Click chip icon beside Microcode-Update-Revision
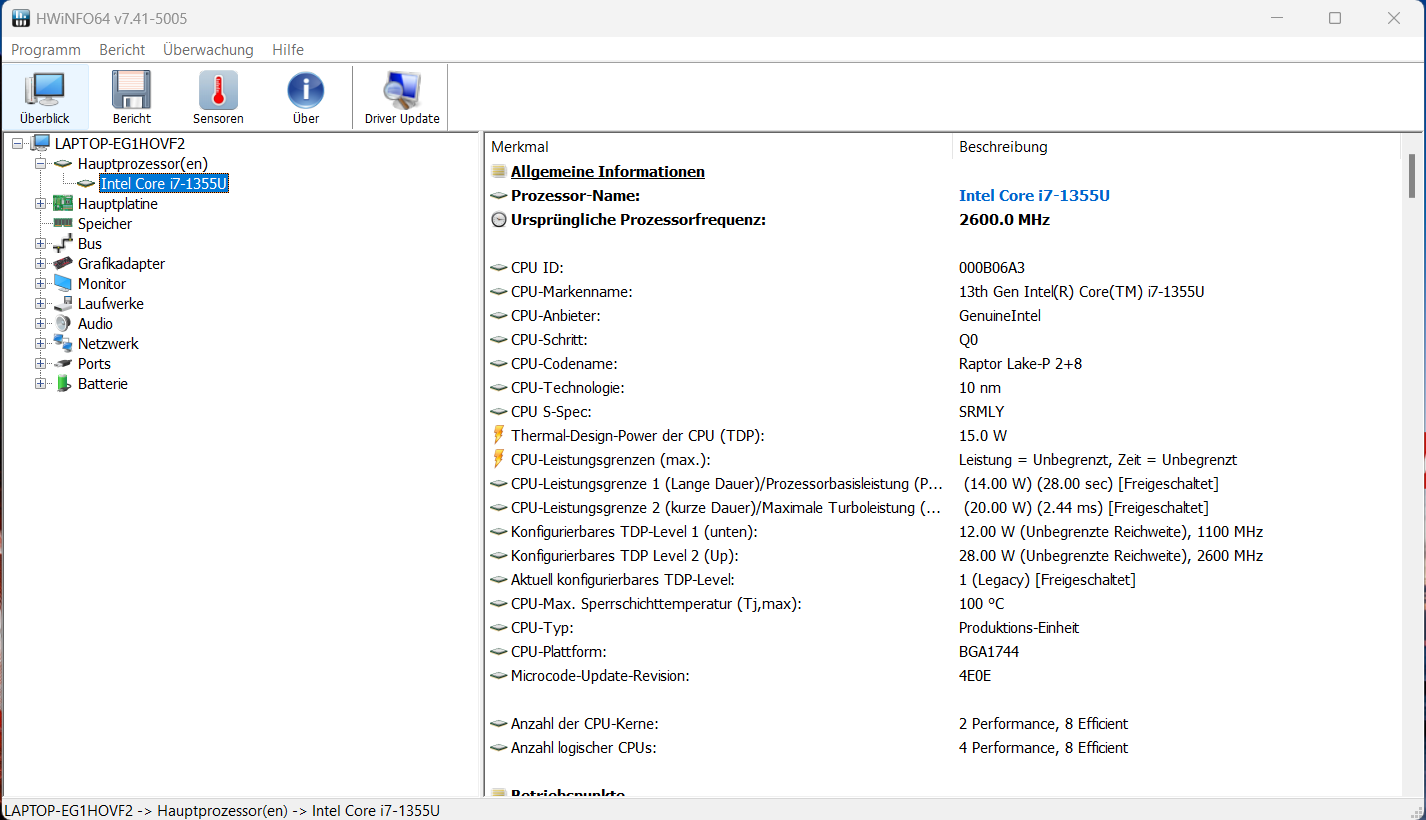Viewport: 1426px width, 820px height. 499,675
